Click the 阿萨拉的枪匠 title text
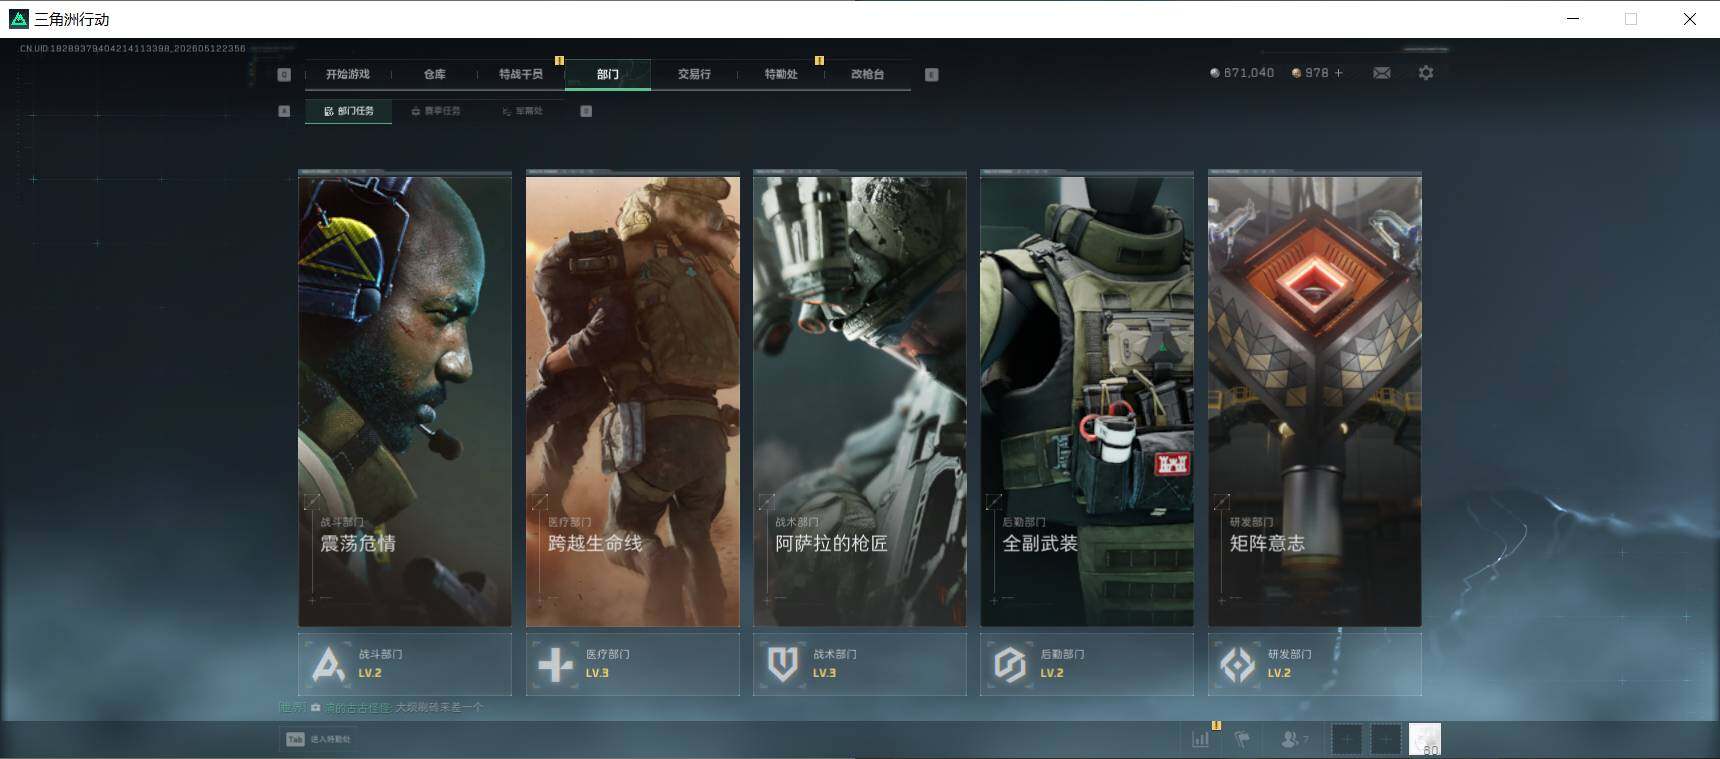Screen dimensions: 1720x759 point(831,543)
